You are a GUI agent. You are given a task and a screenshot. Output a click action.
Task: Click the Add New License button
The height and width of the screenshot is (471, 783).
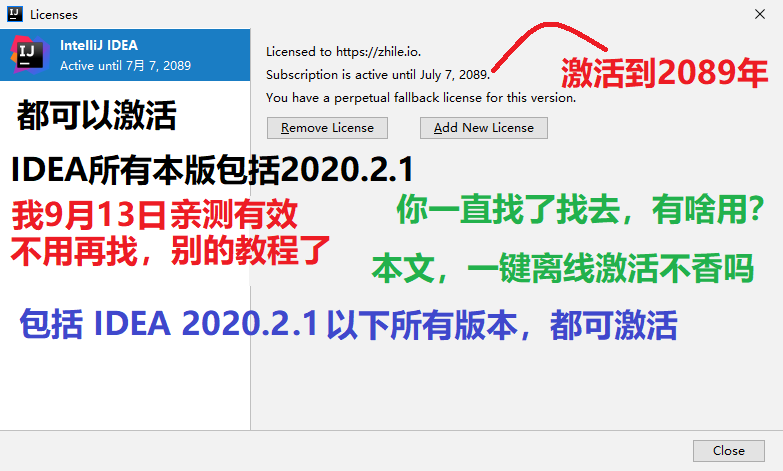(483, 128)
